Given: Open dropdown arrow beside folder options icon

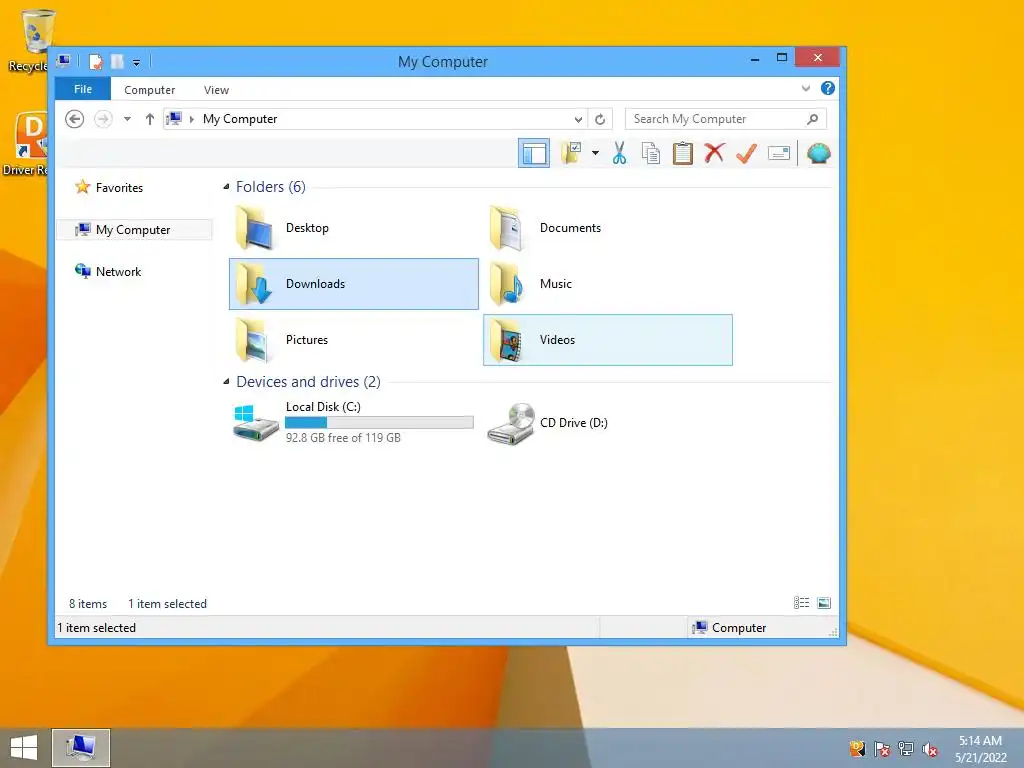Looking at the screenshot, I should click(x=595, y=153).
